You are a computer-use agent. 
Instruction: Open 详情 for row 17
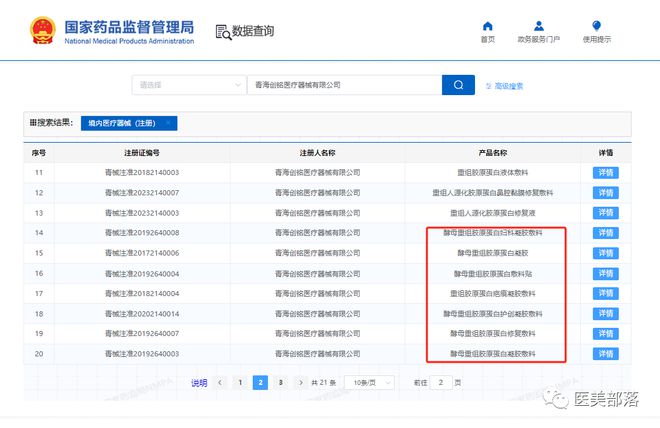[x=606, y=293]
